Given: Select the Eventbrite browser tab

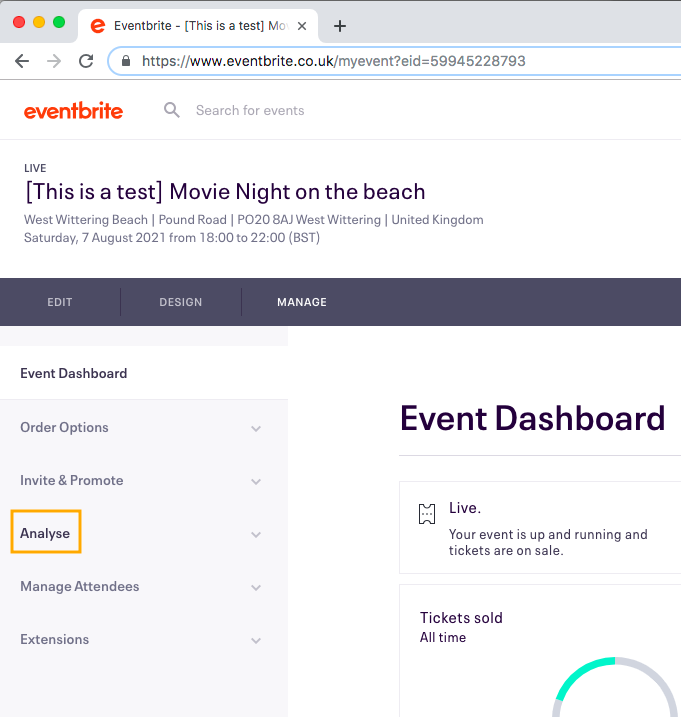Looking at the screenshot, I should click(198, 26).
